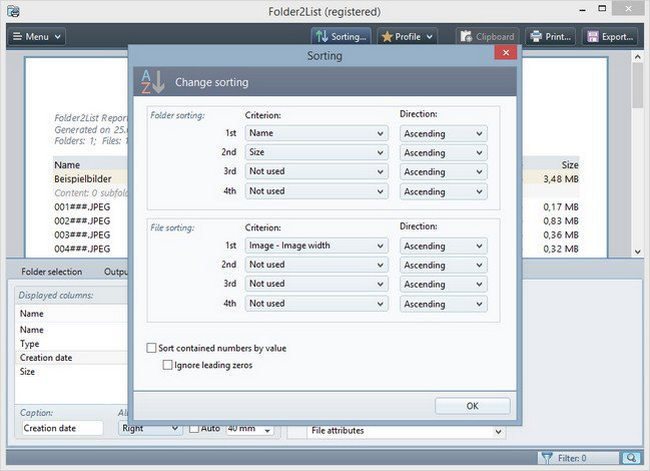The width and height of the screenshot is (650, 471).
Task: Click the 3,48 MB size value
Action: pyautogui.click(x=561, y=179)
